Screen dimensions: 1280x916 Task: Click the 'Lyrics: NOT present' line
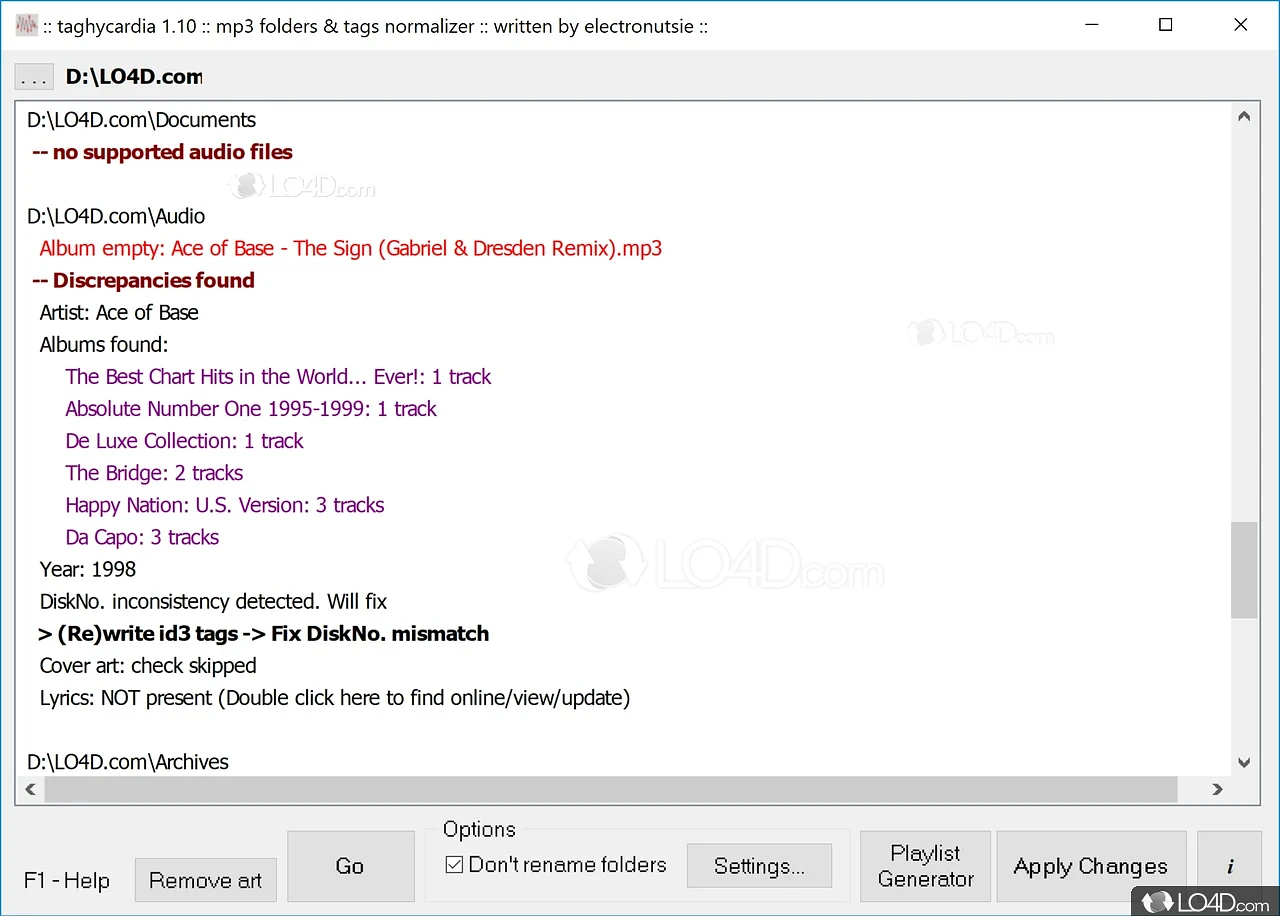coord(335,697)
